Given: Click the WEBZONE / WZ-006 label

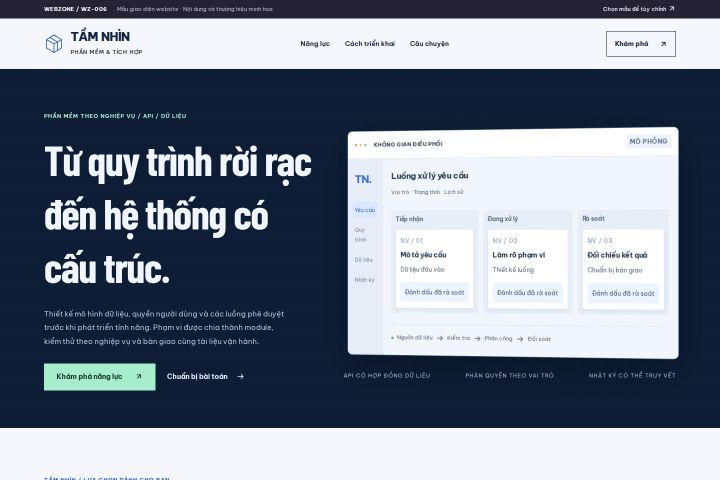Looking at the screenshot, I should 75,9.
